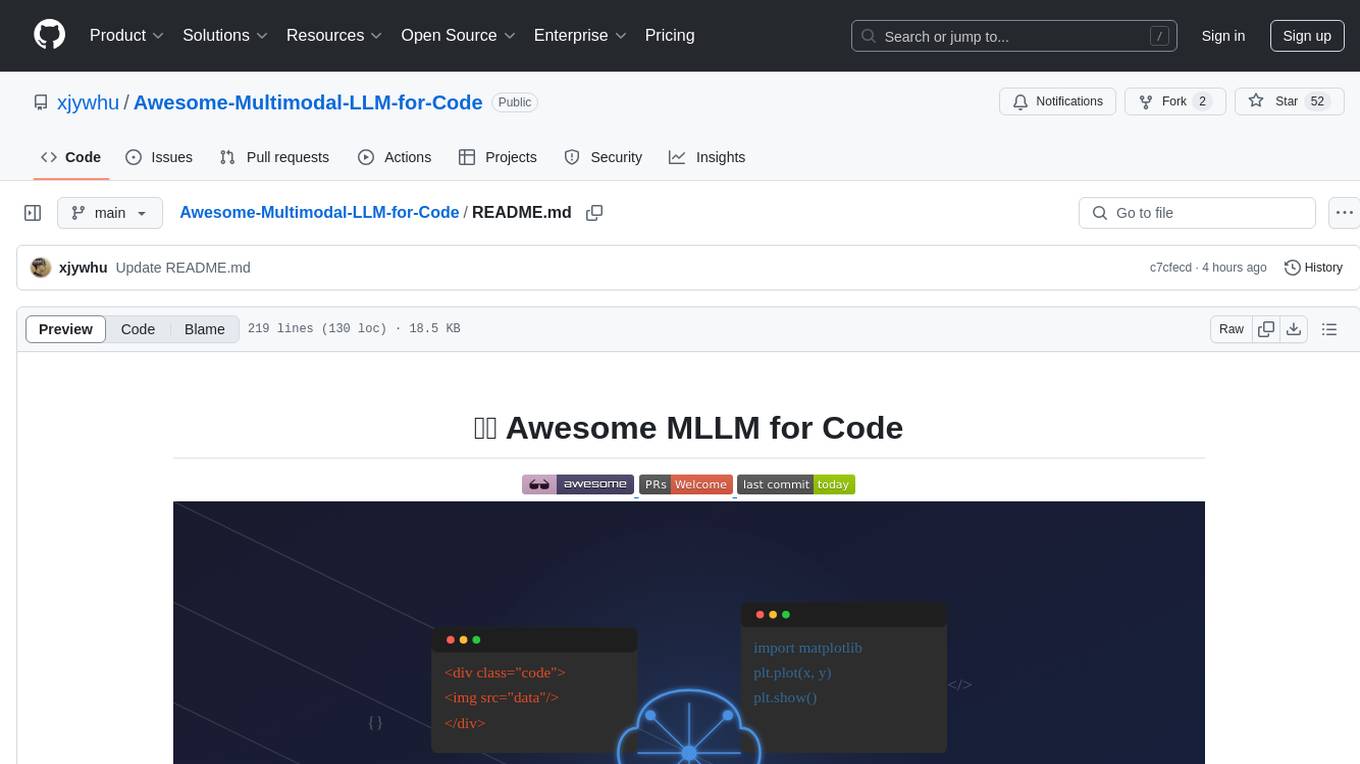Switch to the Insights tab

tap(707, 157)
